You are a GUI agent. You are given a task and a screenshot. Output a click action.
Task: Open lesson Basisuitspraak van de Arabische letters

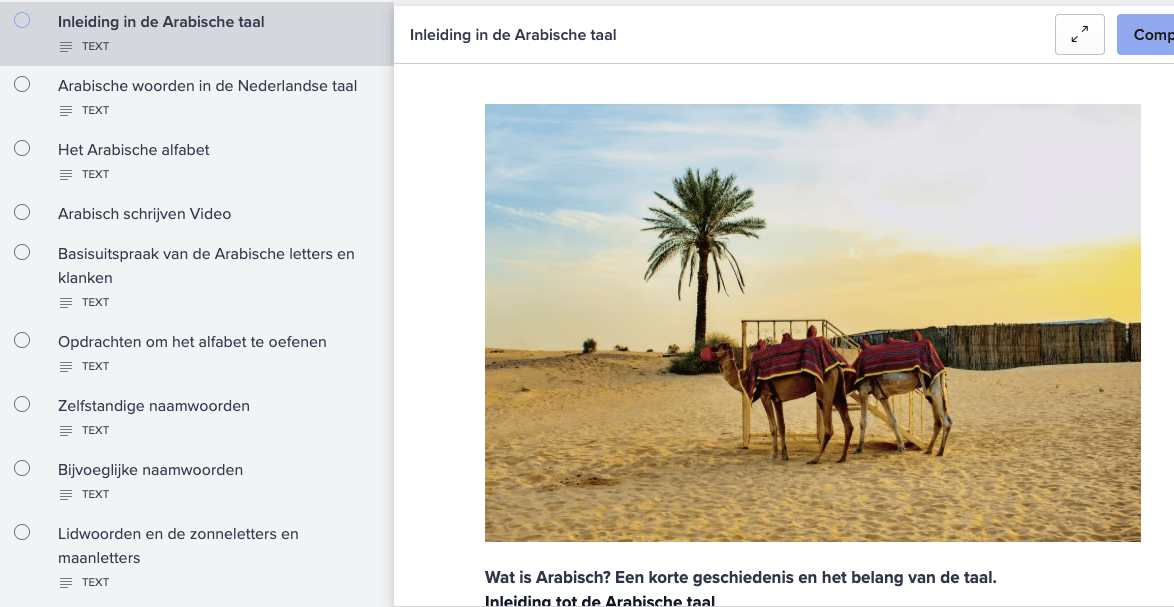206,266
